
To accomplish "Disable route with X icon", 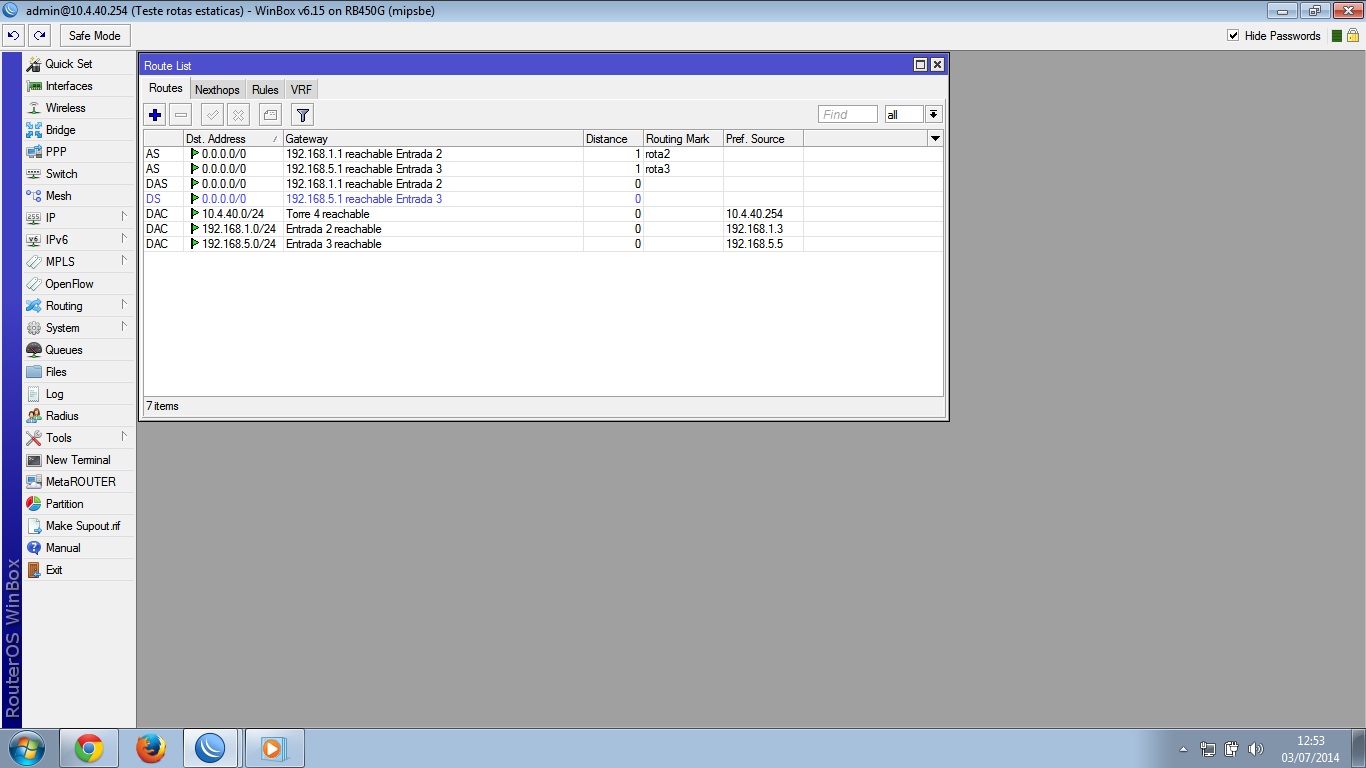I will coord(238,115).
